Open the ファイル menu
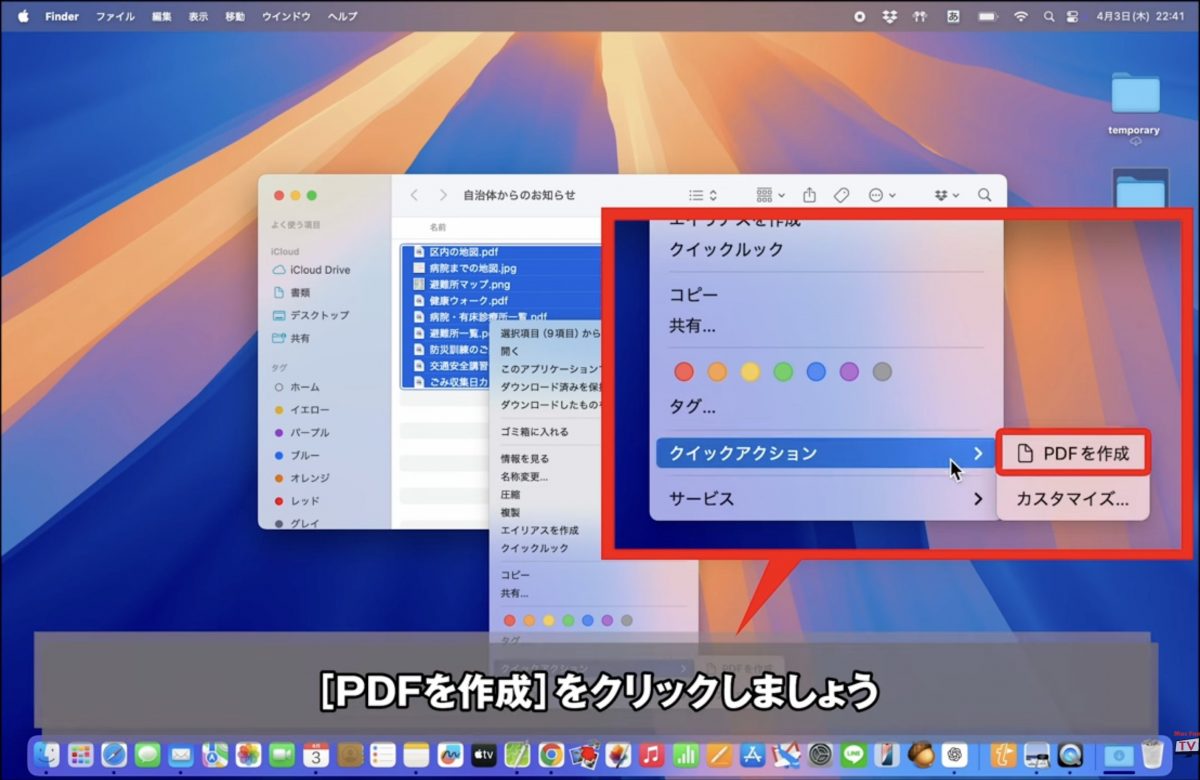 [x=115, y=17]
